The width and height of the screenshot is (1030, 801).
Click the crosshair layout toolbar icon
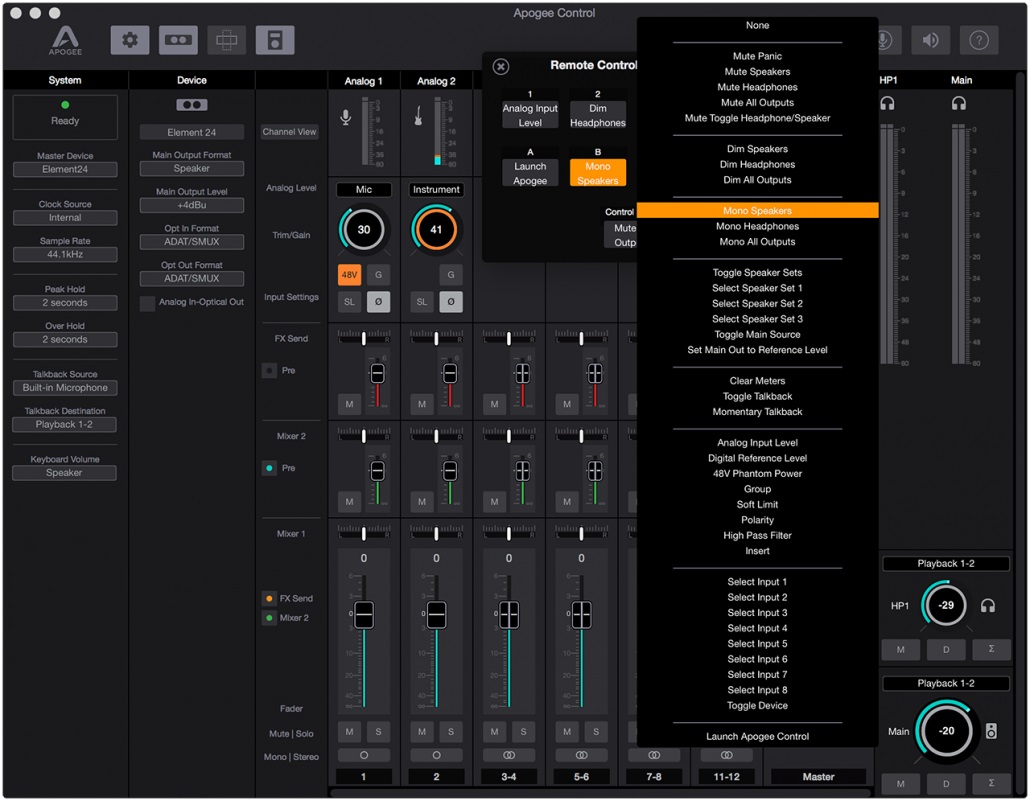(227, 40)
